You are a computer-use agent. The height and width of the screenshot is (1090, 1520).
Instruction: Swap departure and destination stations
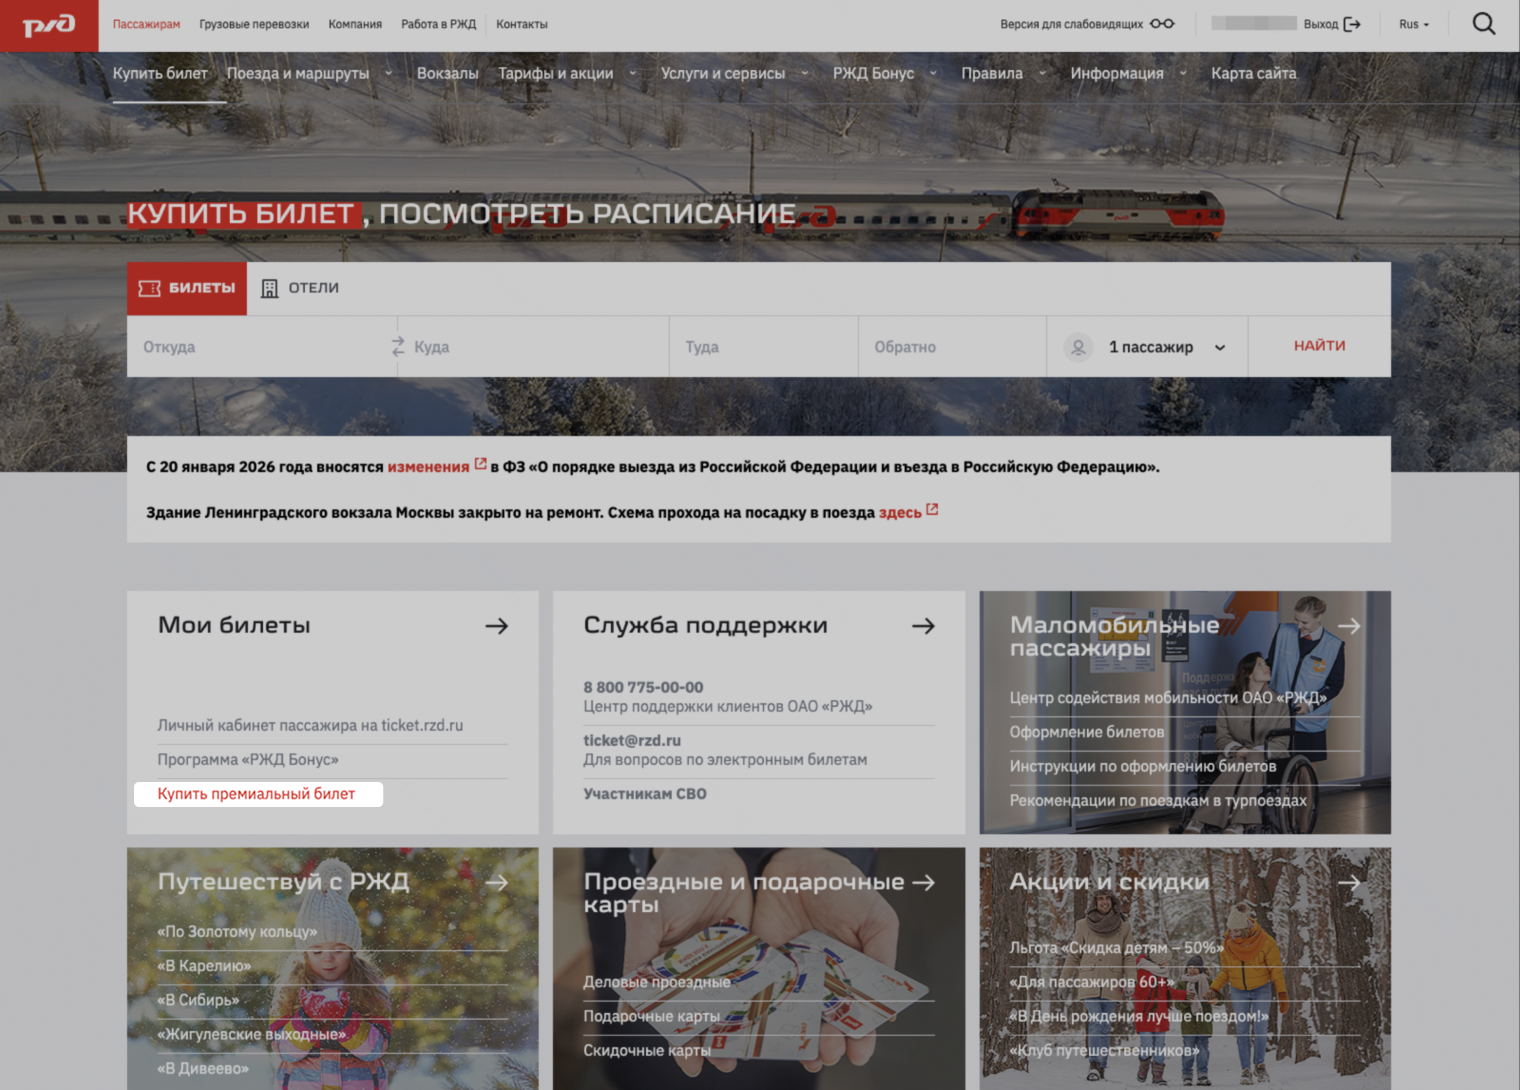398,346
